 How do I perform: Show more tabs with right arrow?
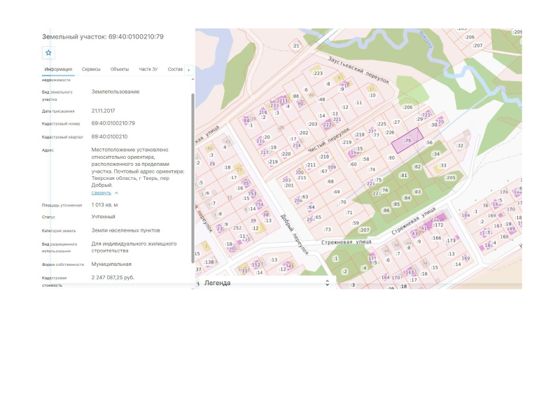189,70
